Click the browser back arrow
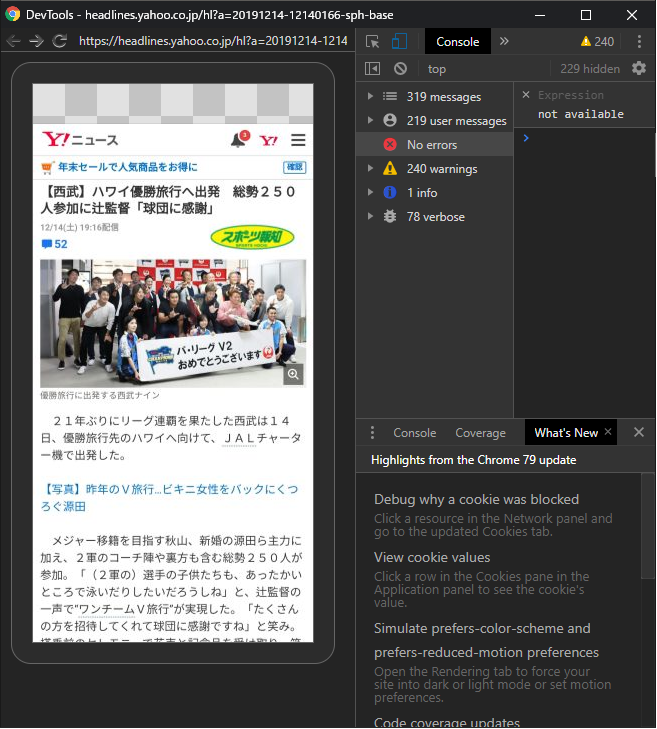The height and width of the screenshot is (729, 657). pos(13,41)
